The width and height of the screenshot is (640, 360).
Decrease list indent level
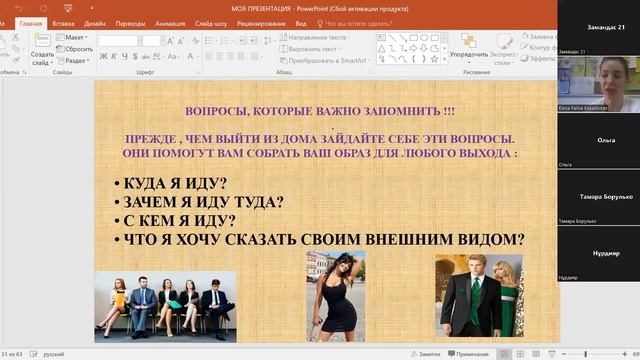pyautogui.click(x=243, y=40)
